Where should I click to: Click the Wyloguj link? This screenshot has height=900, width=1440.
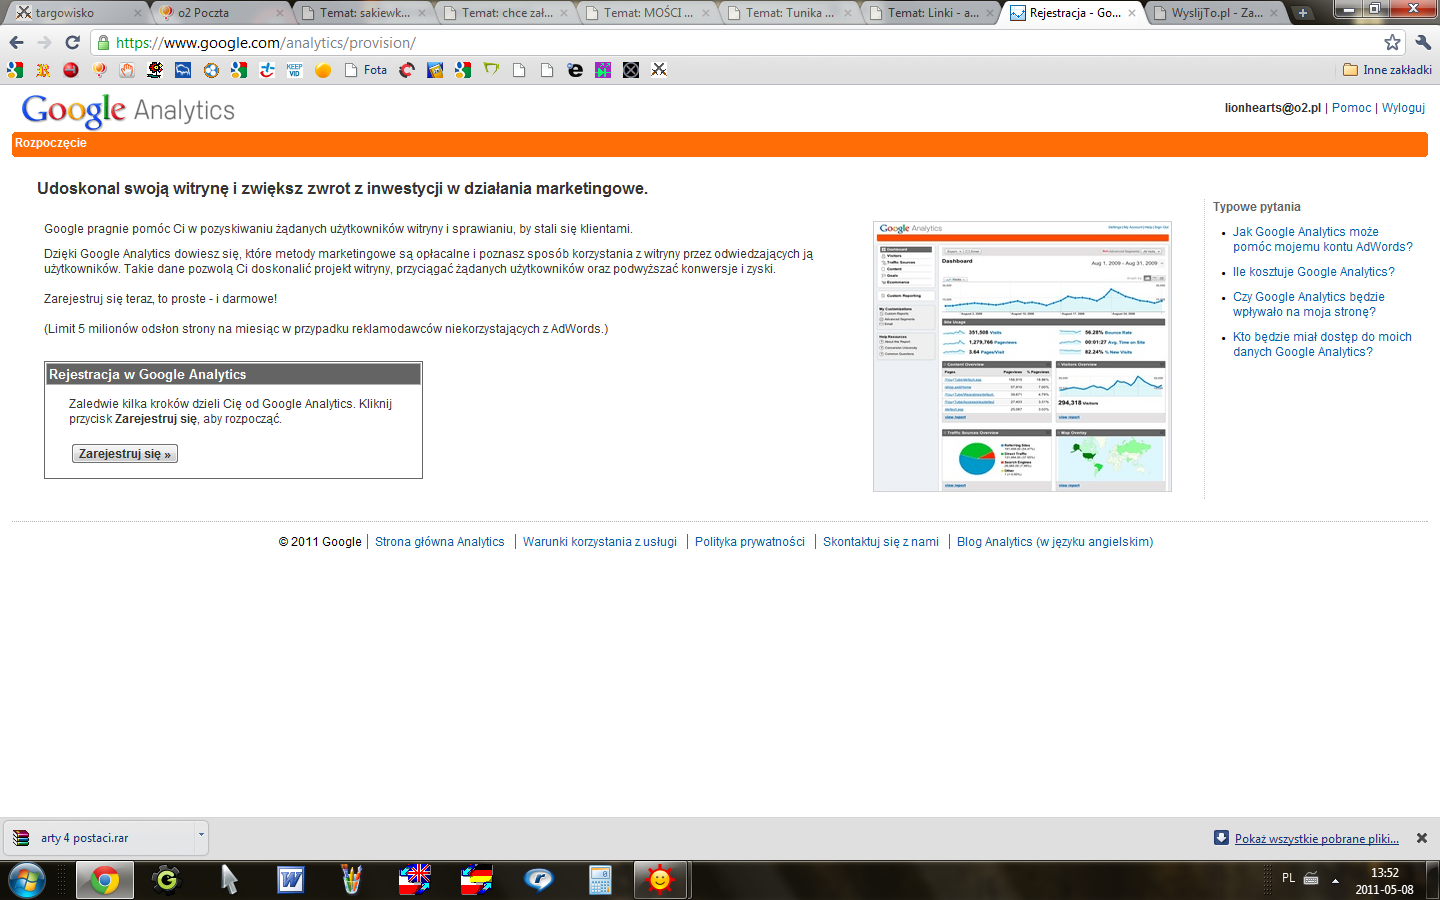click(1403, 108)
